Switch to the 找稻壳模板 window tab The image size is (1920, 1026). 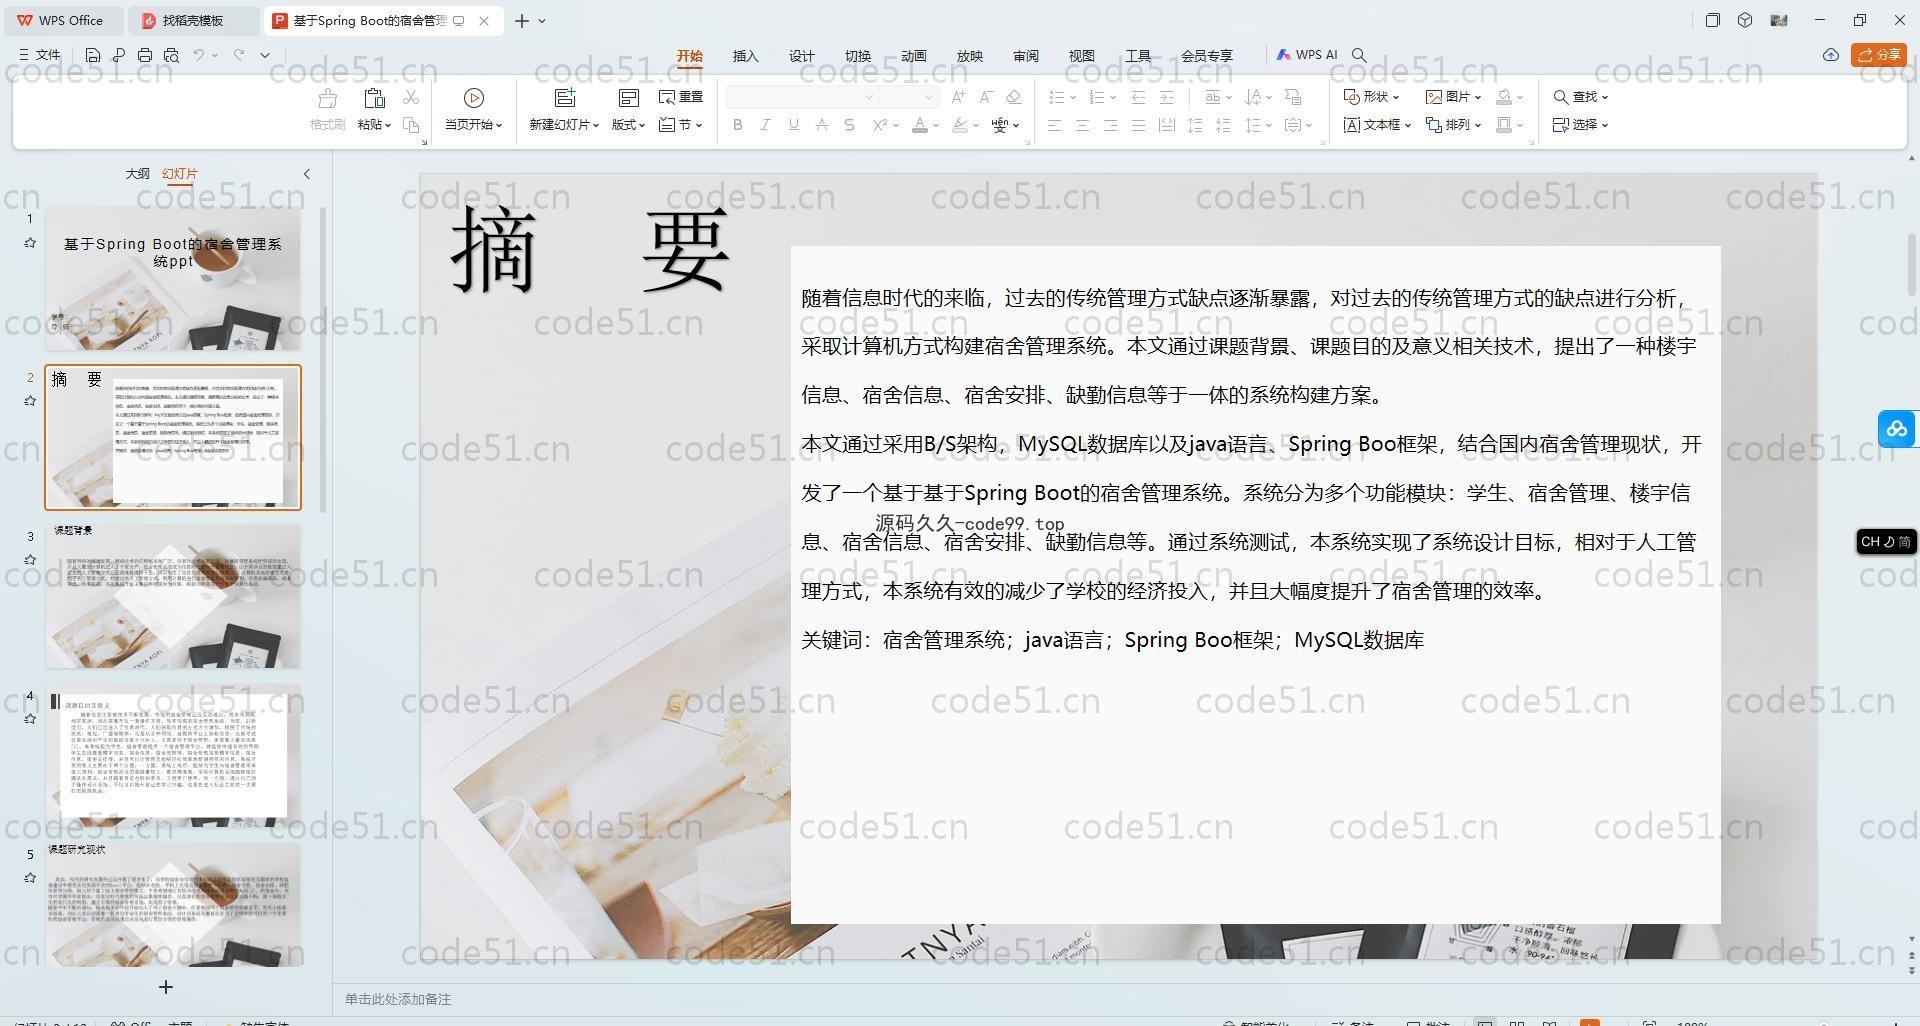pyautogui.click(x=194, y=20)
